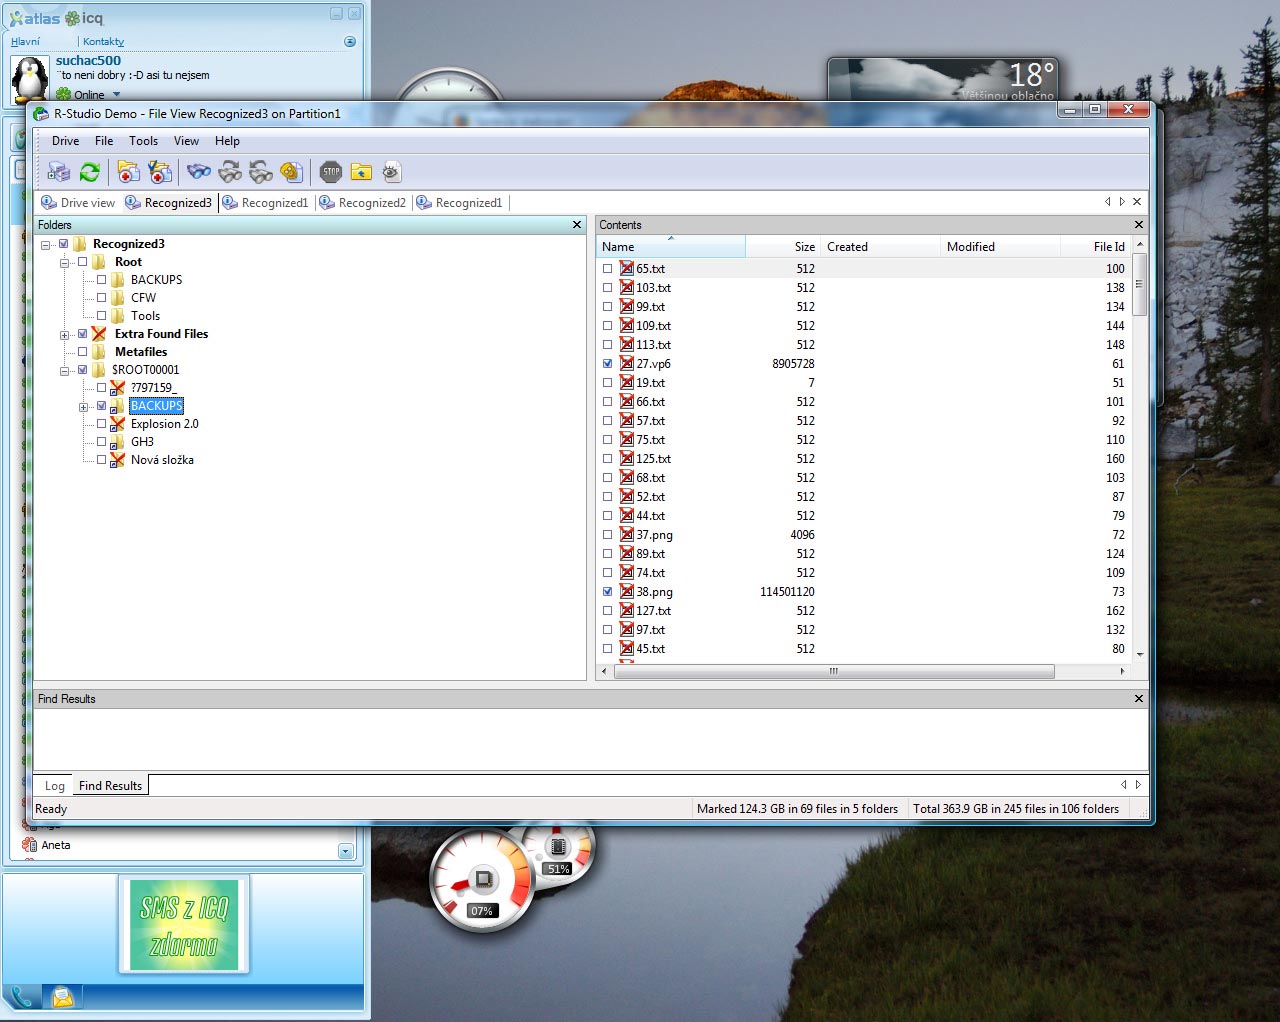Toggle the Recognized3 root checkbox
1280x1022 pixels.
click(x=64, y=244)
